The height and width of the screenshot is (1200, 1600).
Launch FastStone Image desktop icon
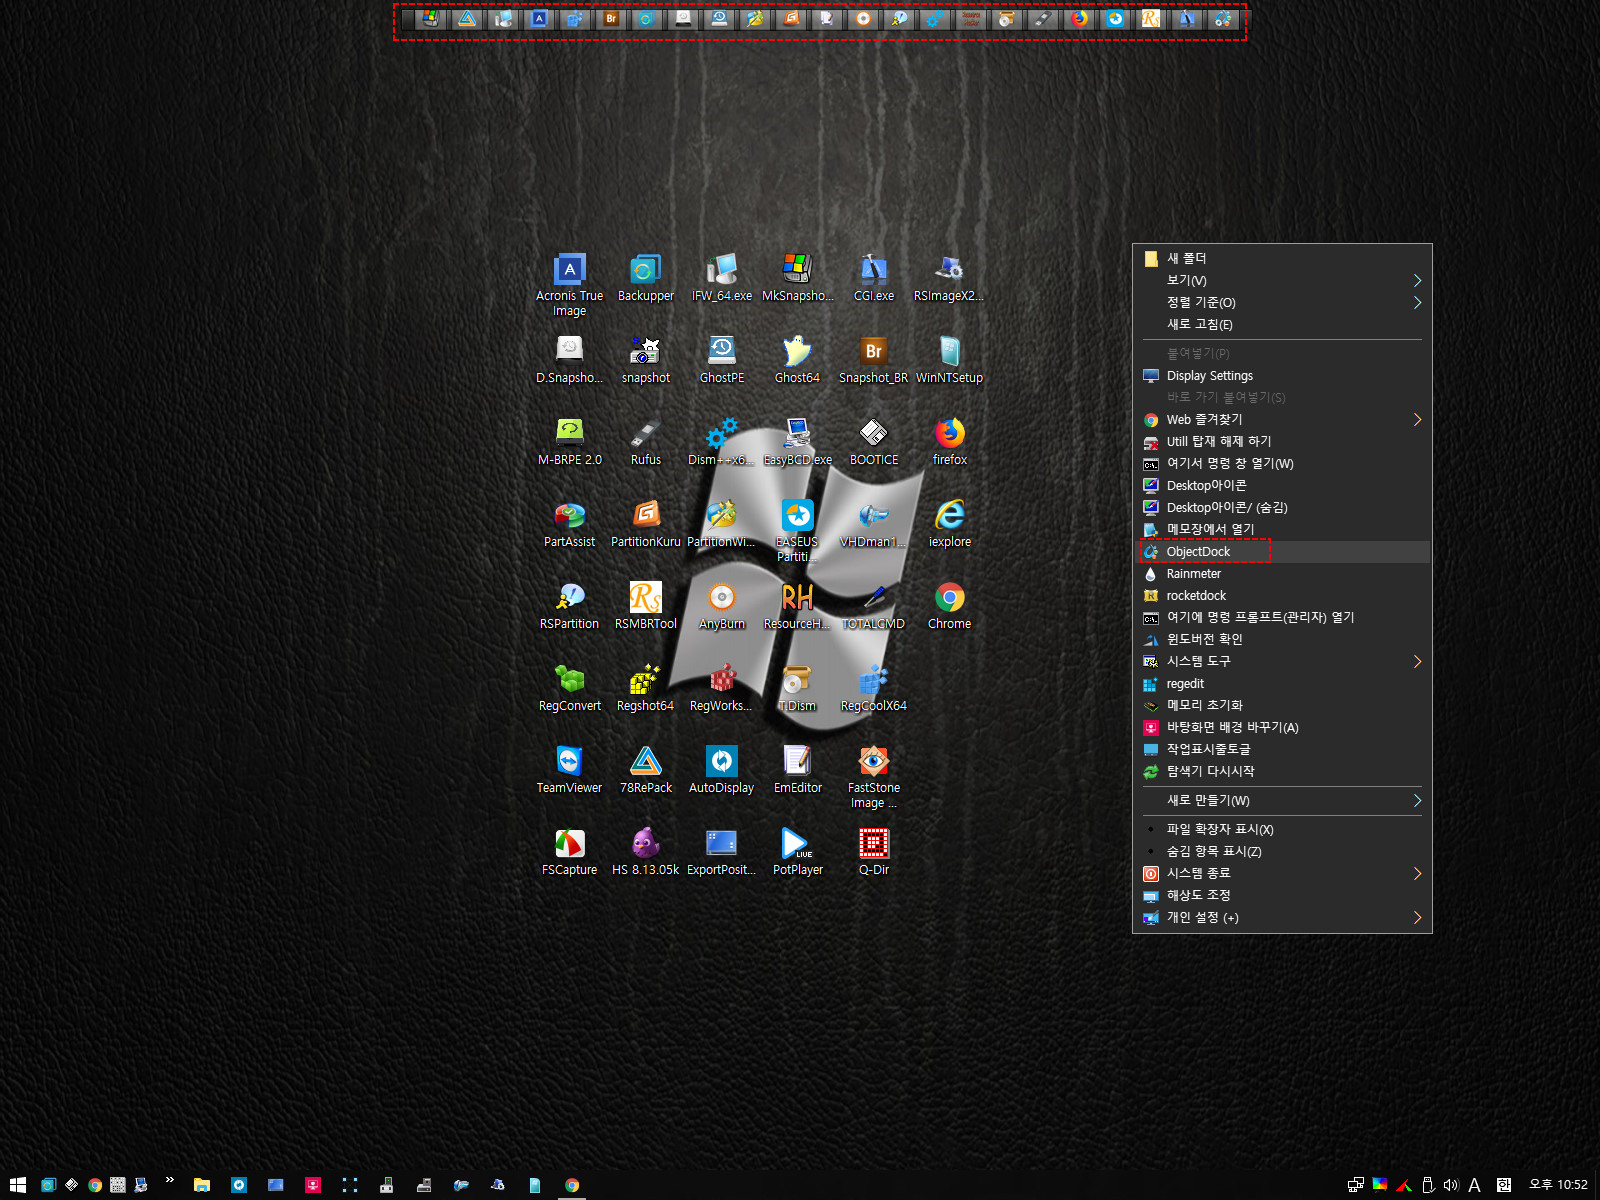pyautogui.click(x=874, y=777)
